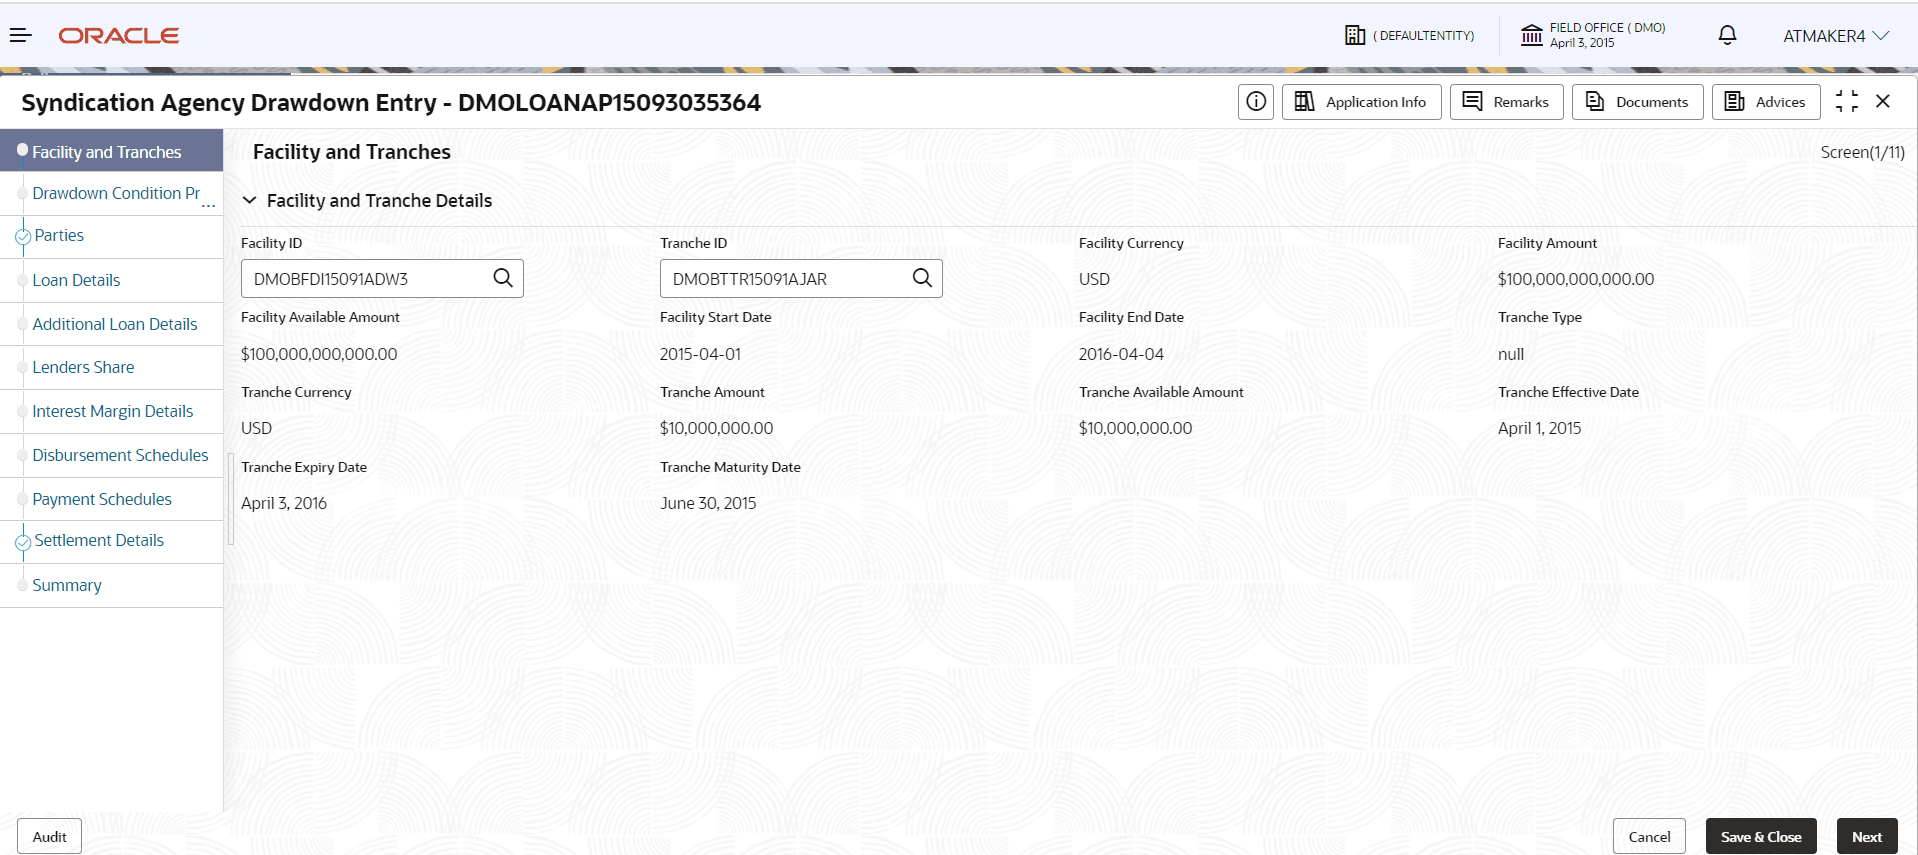Go to the Loan Details step
The width and height of the screenshot is (1918, 855).
[x=111, y=280]
